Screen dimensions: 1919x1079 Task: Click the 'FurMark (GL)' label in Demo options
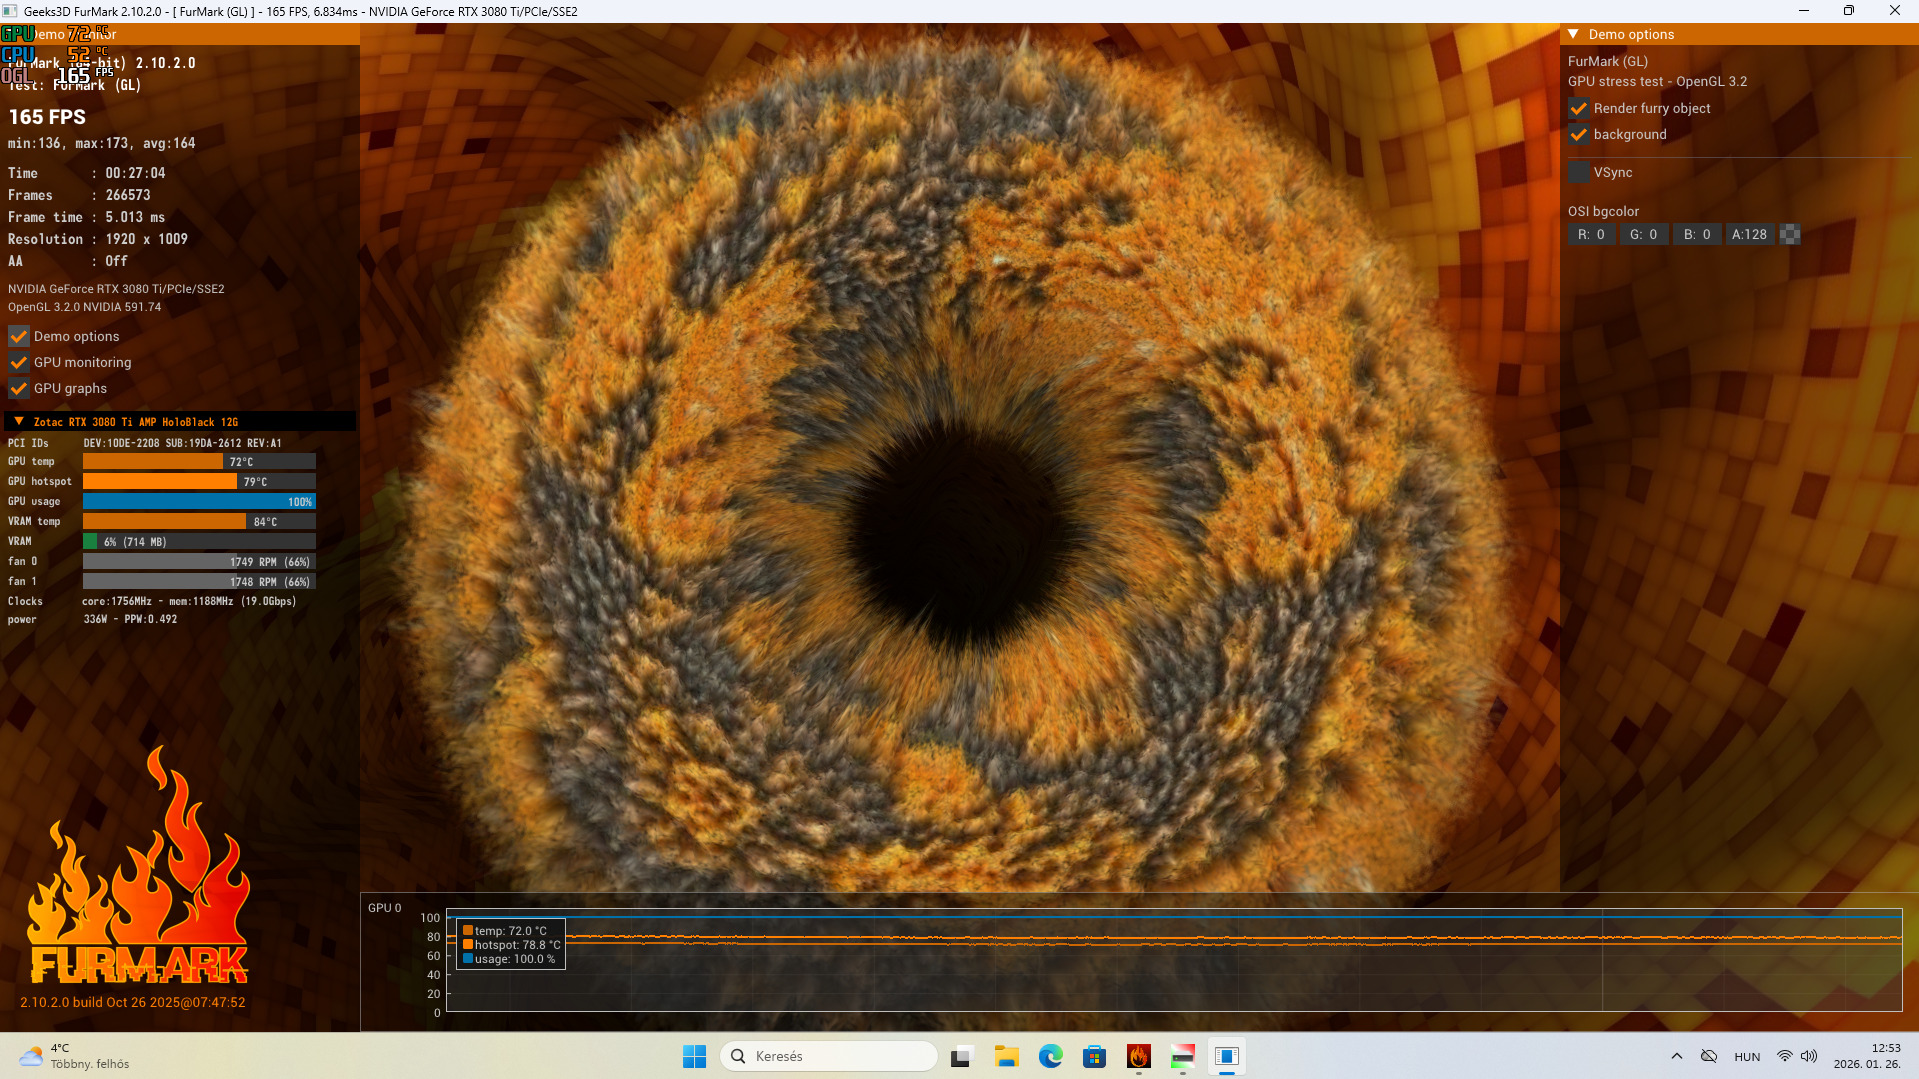1607,61
